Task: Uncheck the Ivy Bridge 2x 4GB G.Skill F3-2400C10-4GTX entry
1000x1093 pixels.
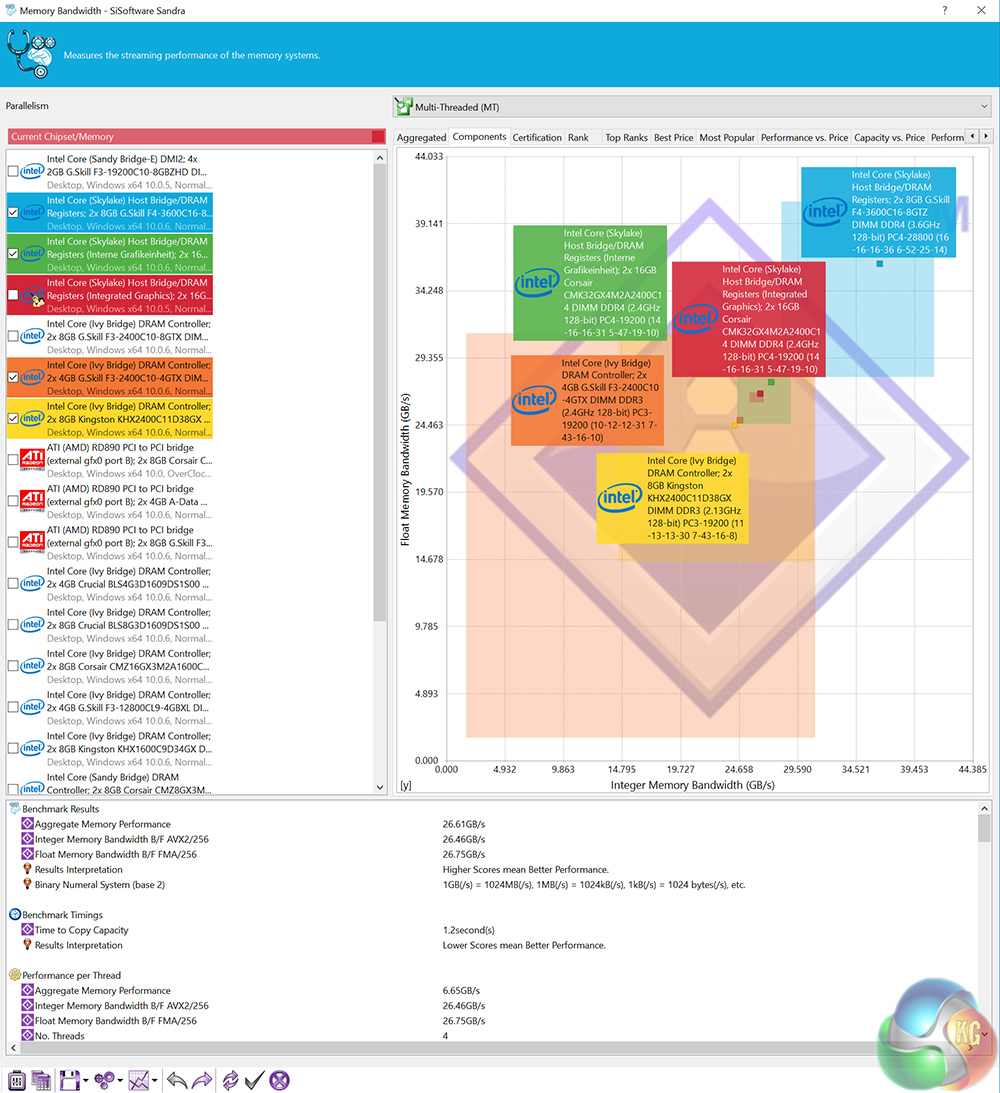Action: [x=13, y=377]
